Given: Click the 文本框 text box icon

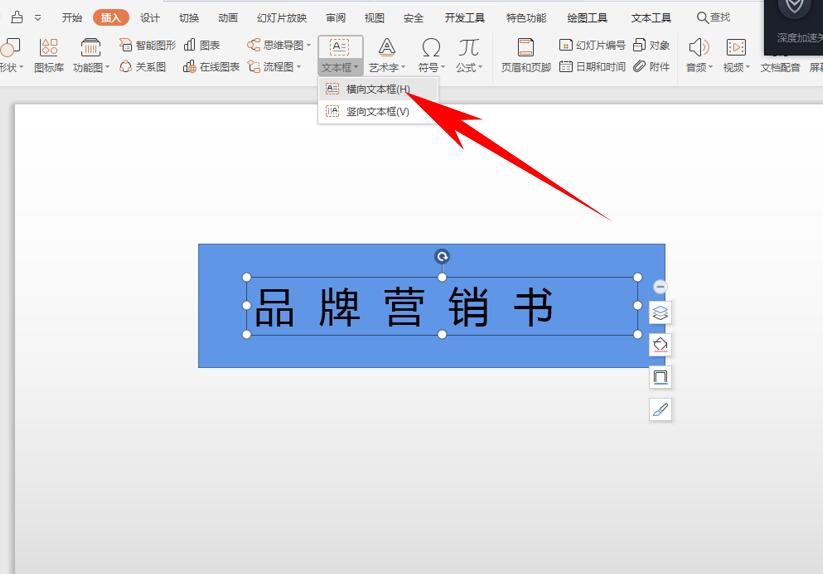Looking at the screenshot, I should (x=340, y=47).
